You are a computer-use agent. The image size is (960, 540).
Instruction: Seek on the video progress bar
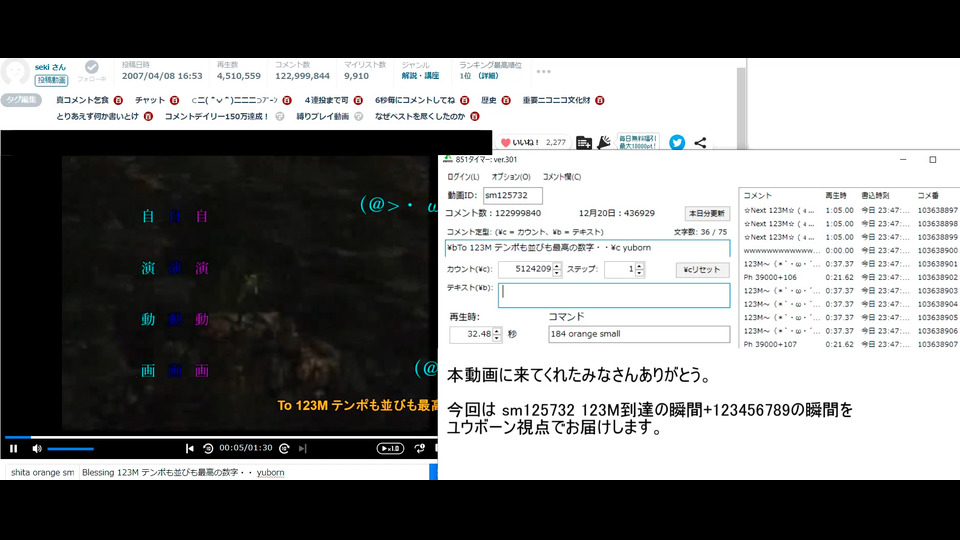tap(220, 437)
